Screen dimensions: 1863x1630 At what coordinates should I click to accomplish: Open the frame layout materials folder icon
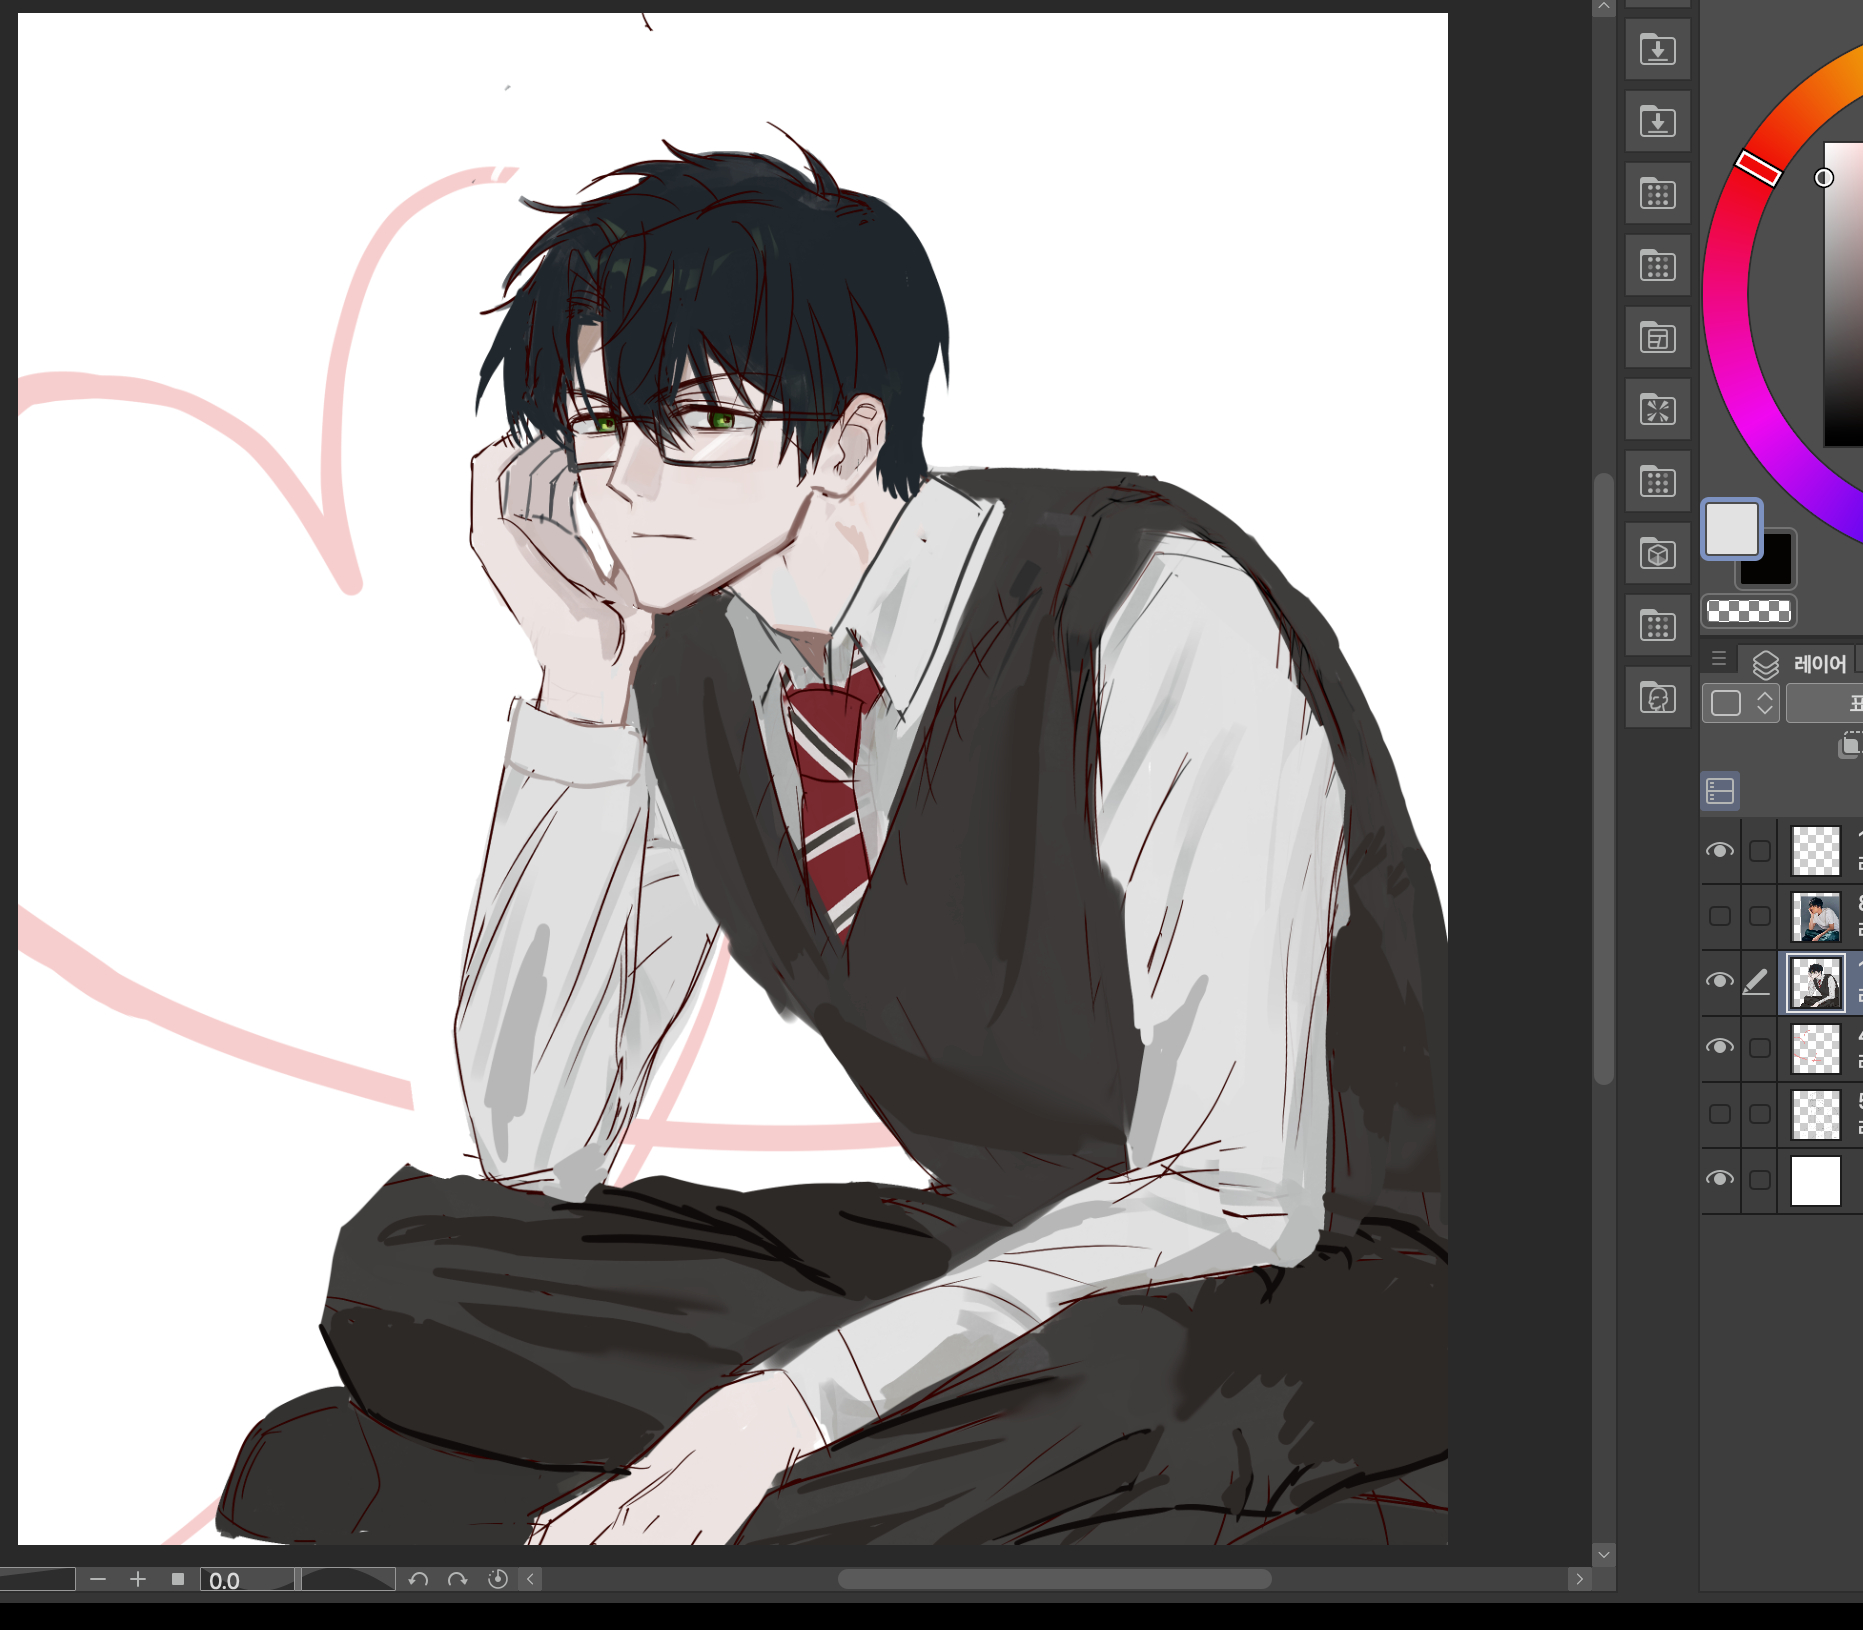(x=1657, y=338)
